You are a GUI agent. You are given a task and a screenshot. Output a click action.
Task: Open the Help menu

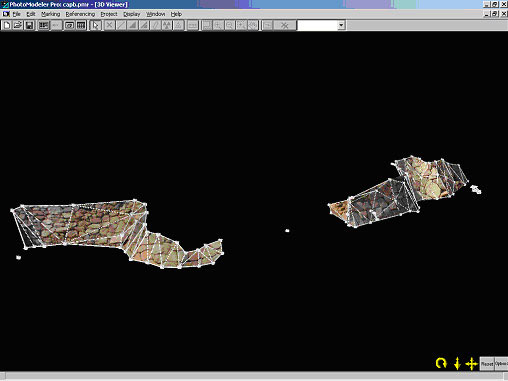click(x=176, y=14)
